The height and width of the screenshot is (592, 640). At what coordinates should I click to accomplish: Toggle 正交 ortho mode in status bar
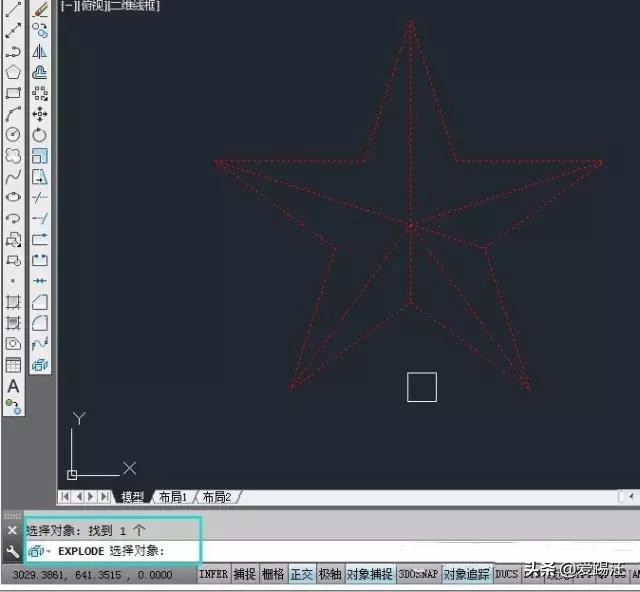click(x=301, y=574)
